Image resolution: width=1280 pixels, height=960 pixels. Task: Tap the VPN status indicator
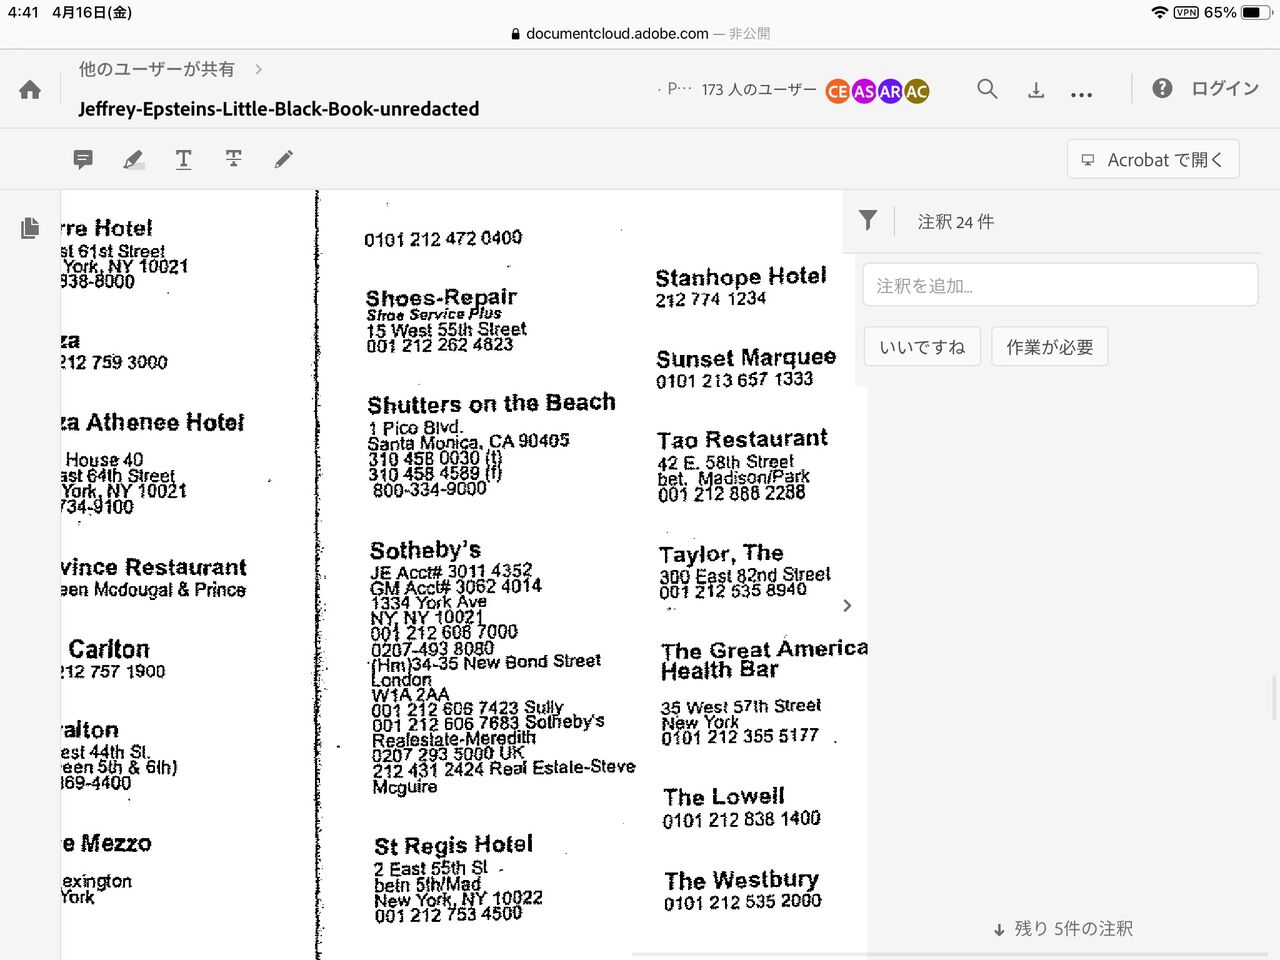point(1186,12)
